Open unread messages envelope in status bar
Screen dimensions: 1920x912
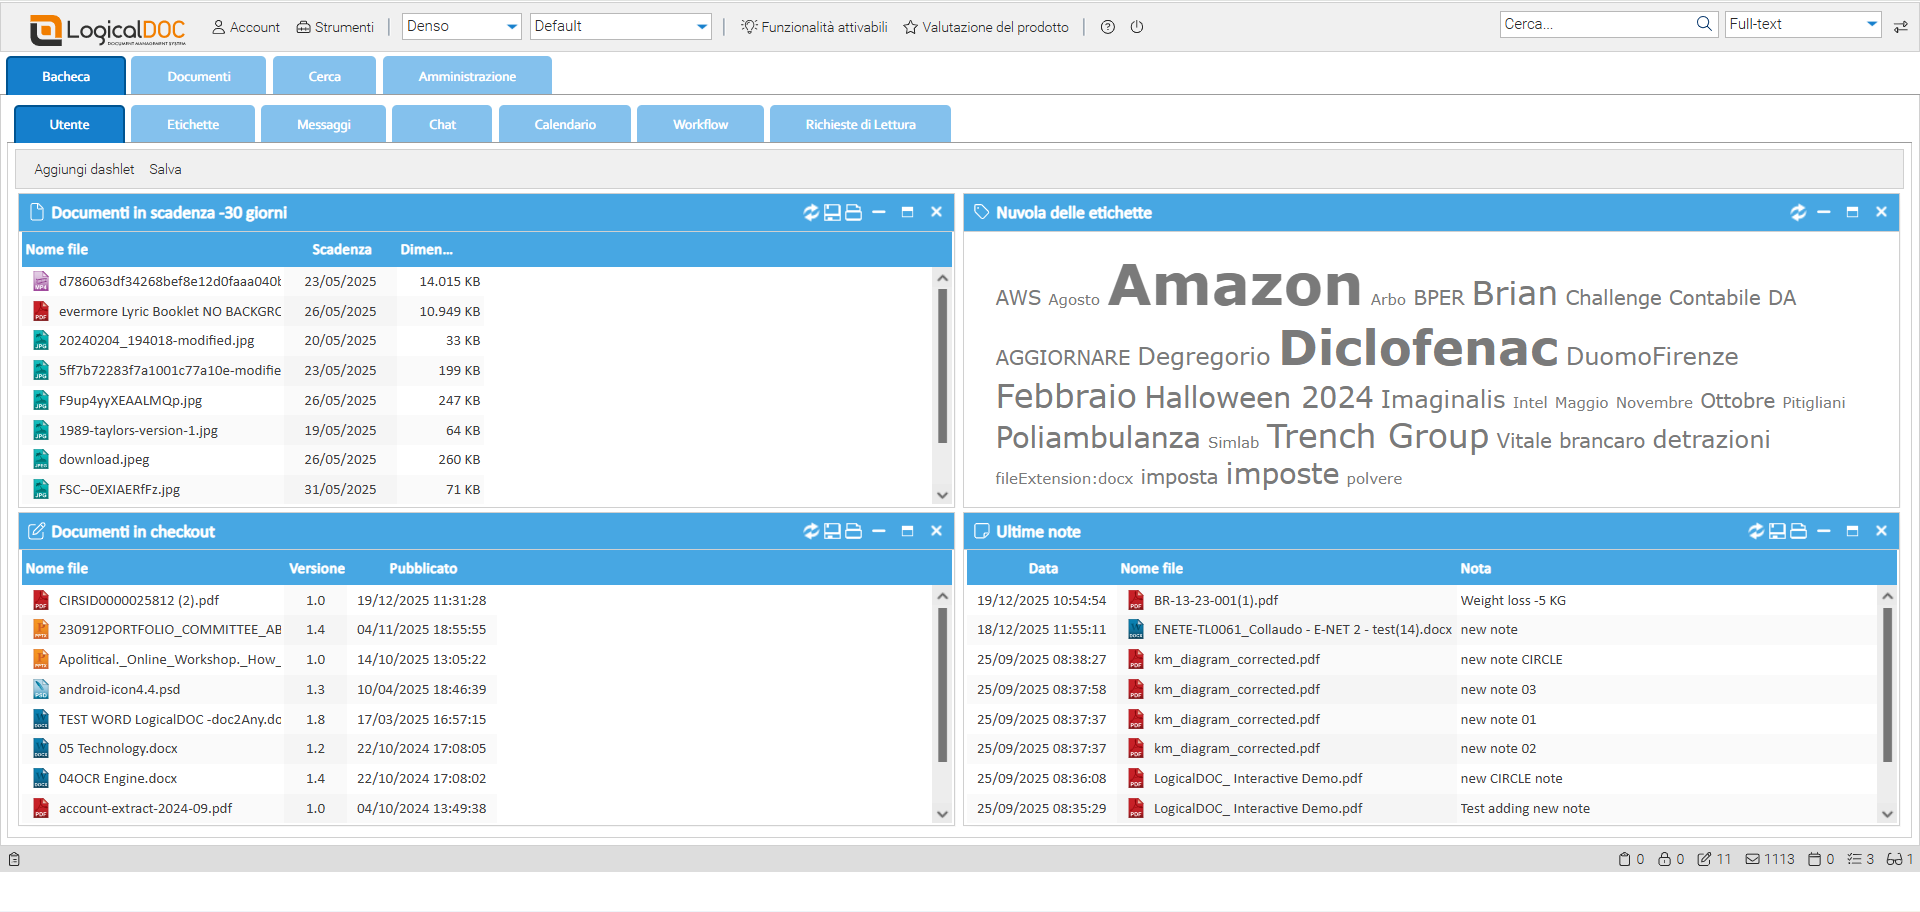(1770, 859)
